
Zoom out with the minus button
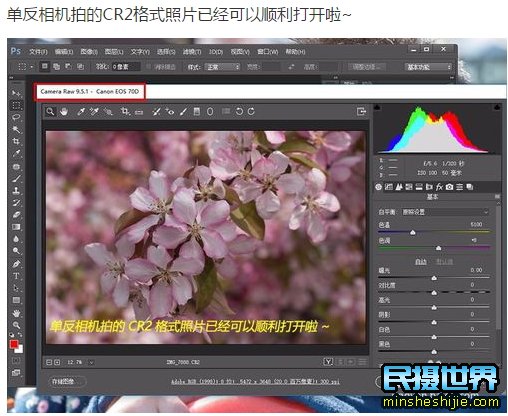tap(49, 362)
